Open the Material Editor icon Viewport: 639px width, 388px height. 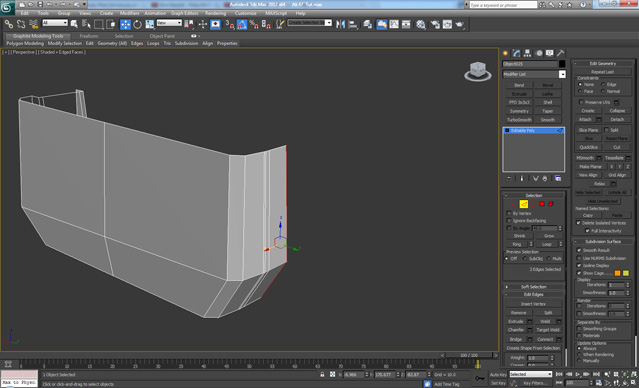coord(421,24)
